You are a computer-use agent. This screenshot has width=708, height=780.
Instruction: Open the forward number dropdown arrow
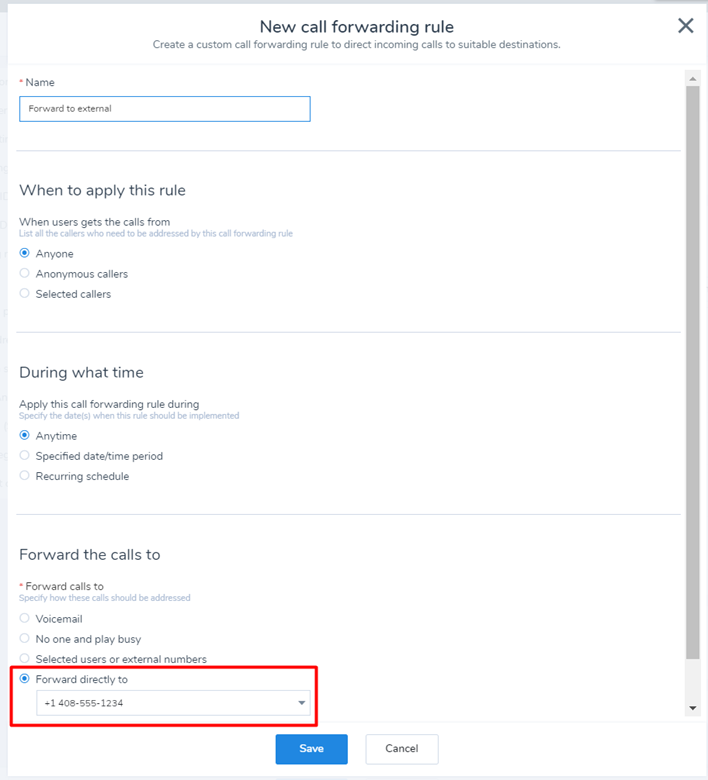click(302, 703)
